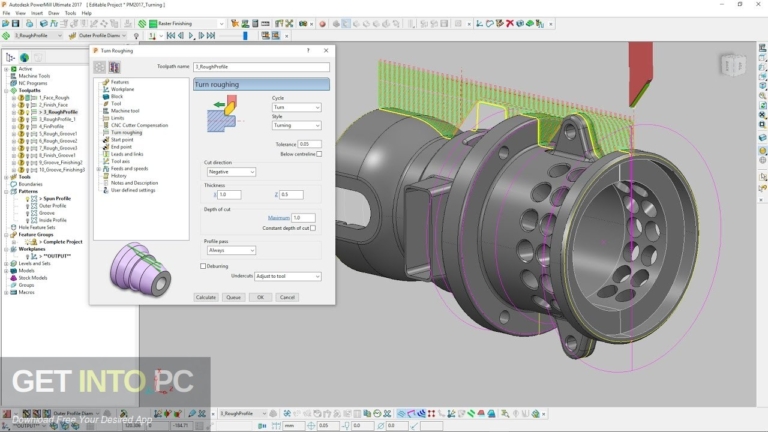768x432 pixels.
Task: Open the Draw menu
Action: tap(54, 13)
